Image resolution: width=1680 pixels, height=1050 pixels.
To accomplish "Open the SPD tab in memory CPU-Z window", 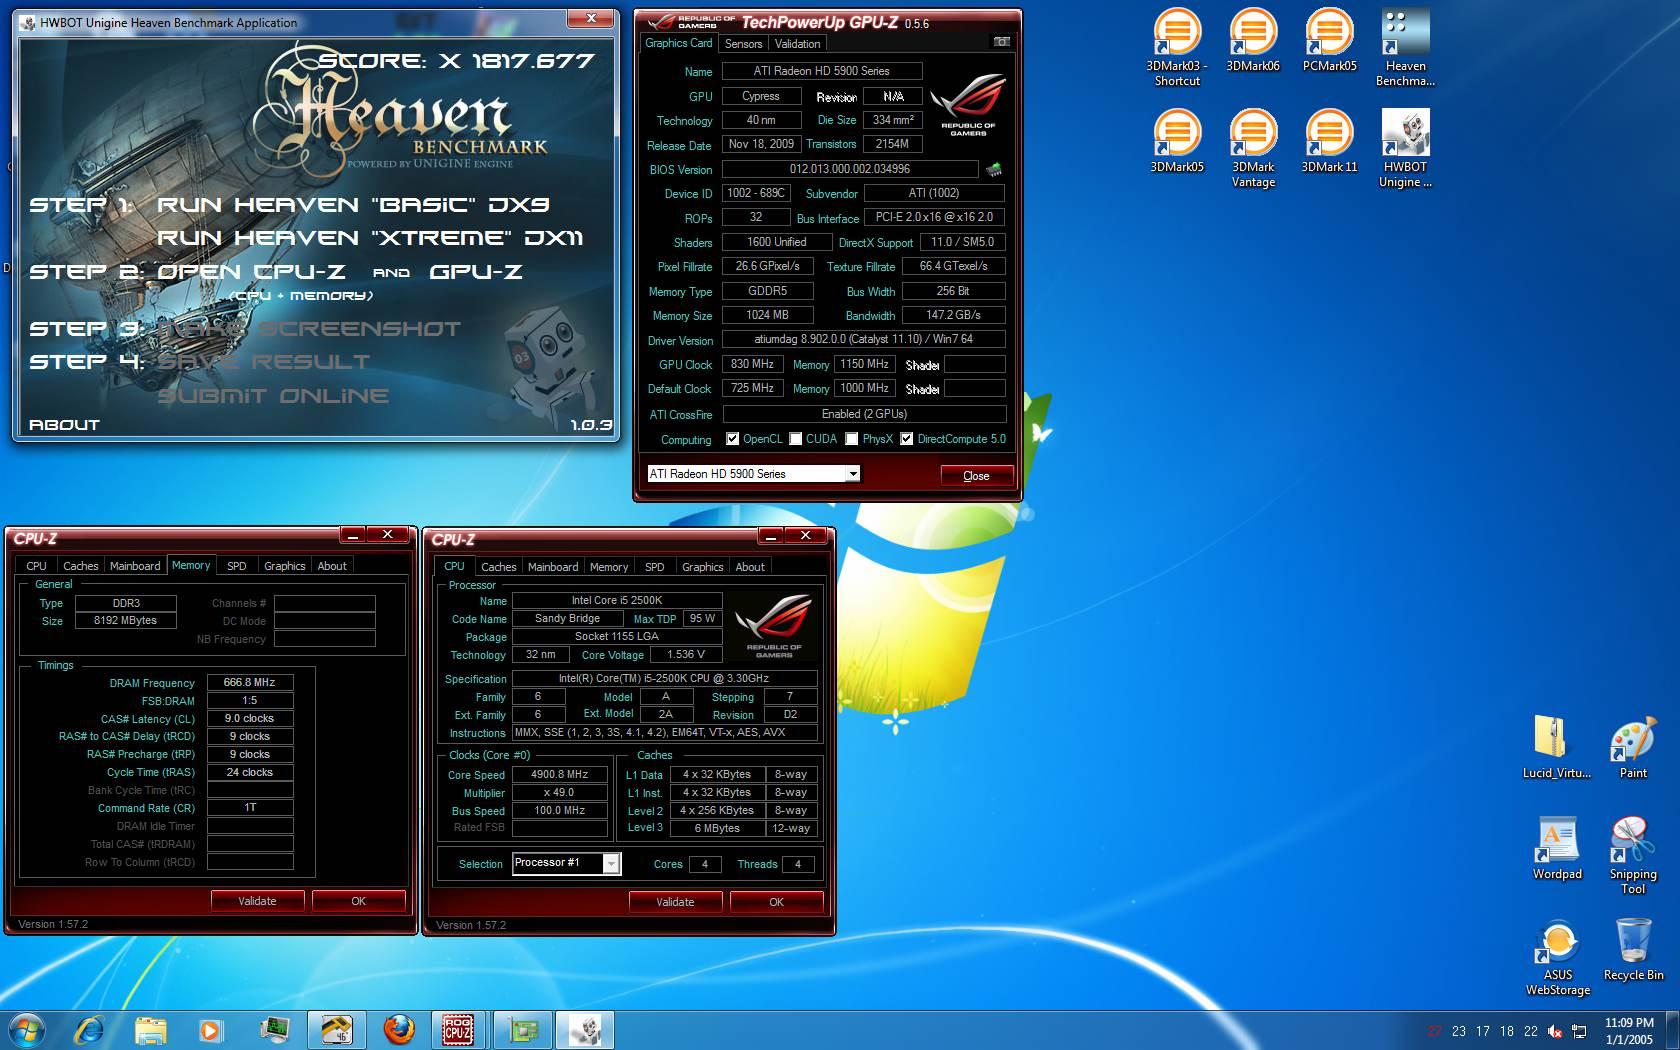I will coord(236,566).
